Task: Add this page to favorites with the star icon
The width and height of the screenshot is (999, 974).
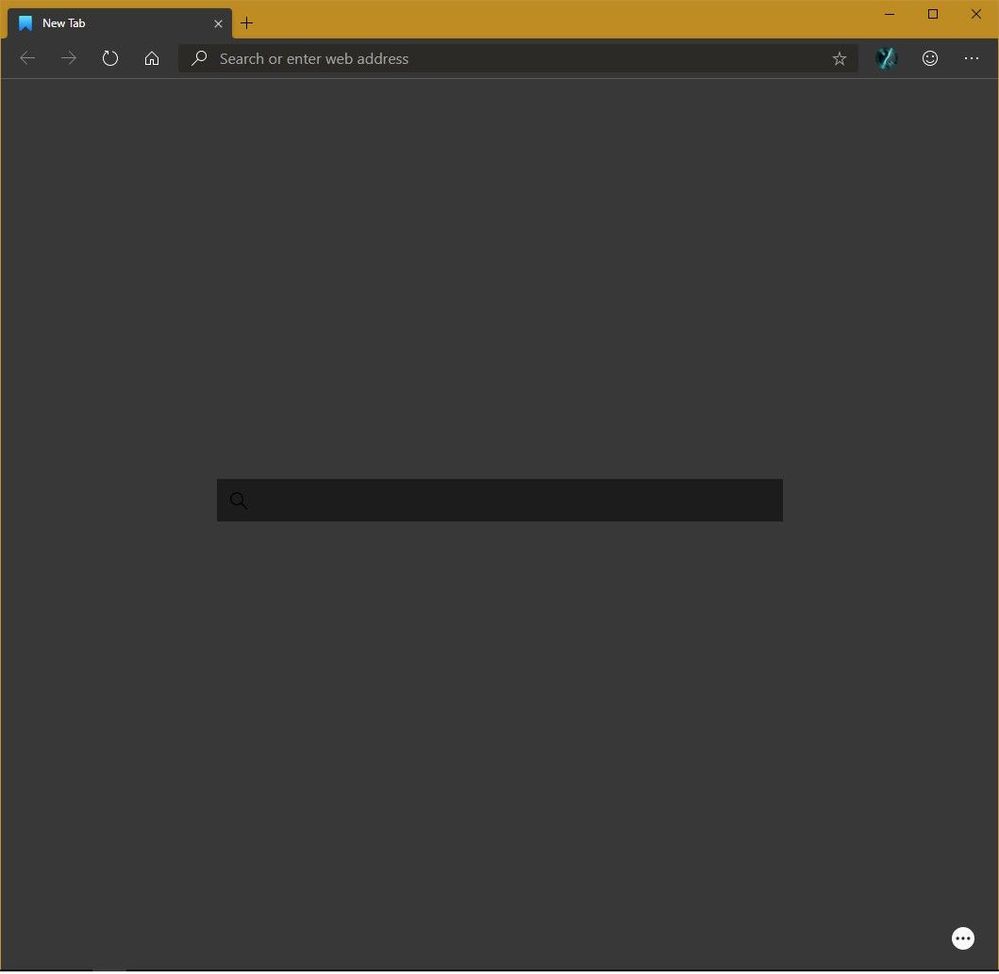Action: (839, 59)
